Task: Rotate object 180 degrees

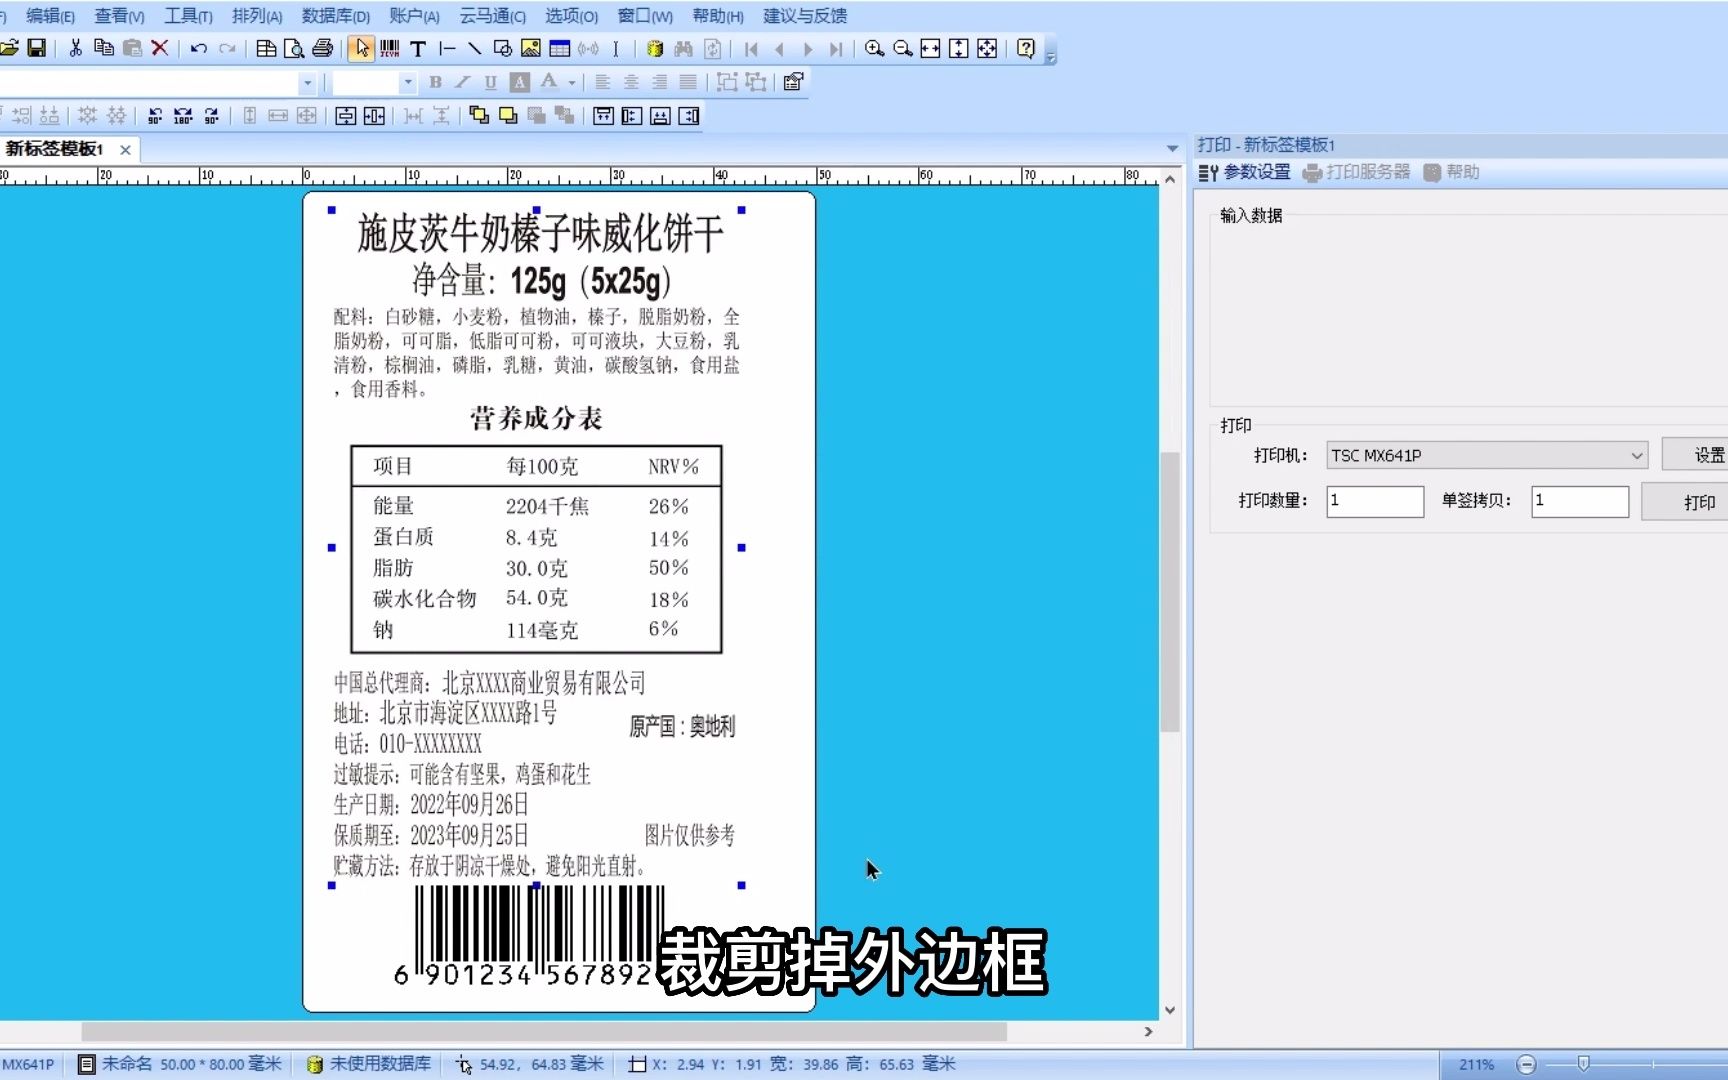Action: (183, 116)
